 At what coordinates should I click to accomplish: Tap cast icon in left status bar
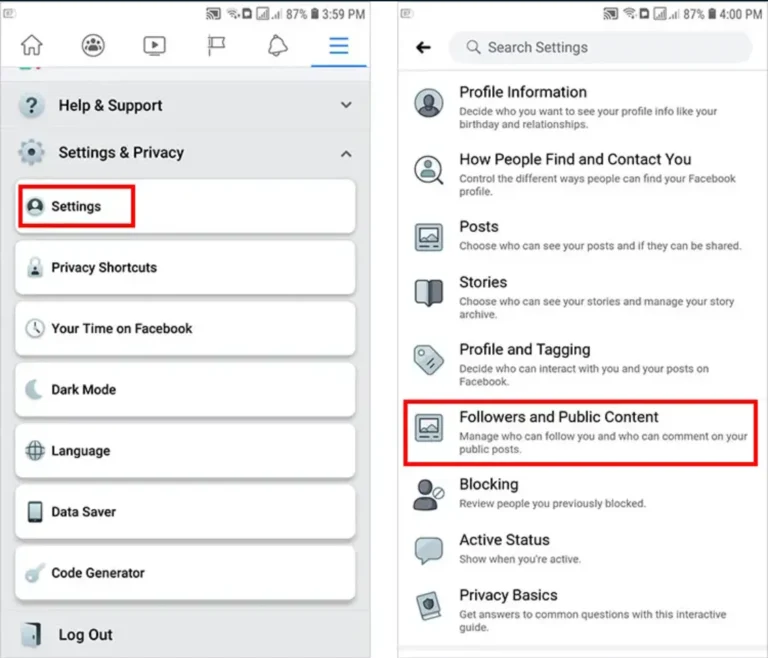click(213, 14)
